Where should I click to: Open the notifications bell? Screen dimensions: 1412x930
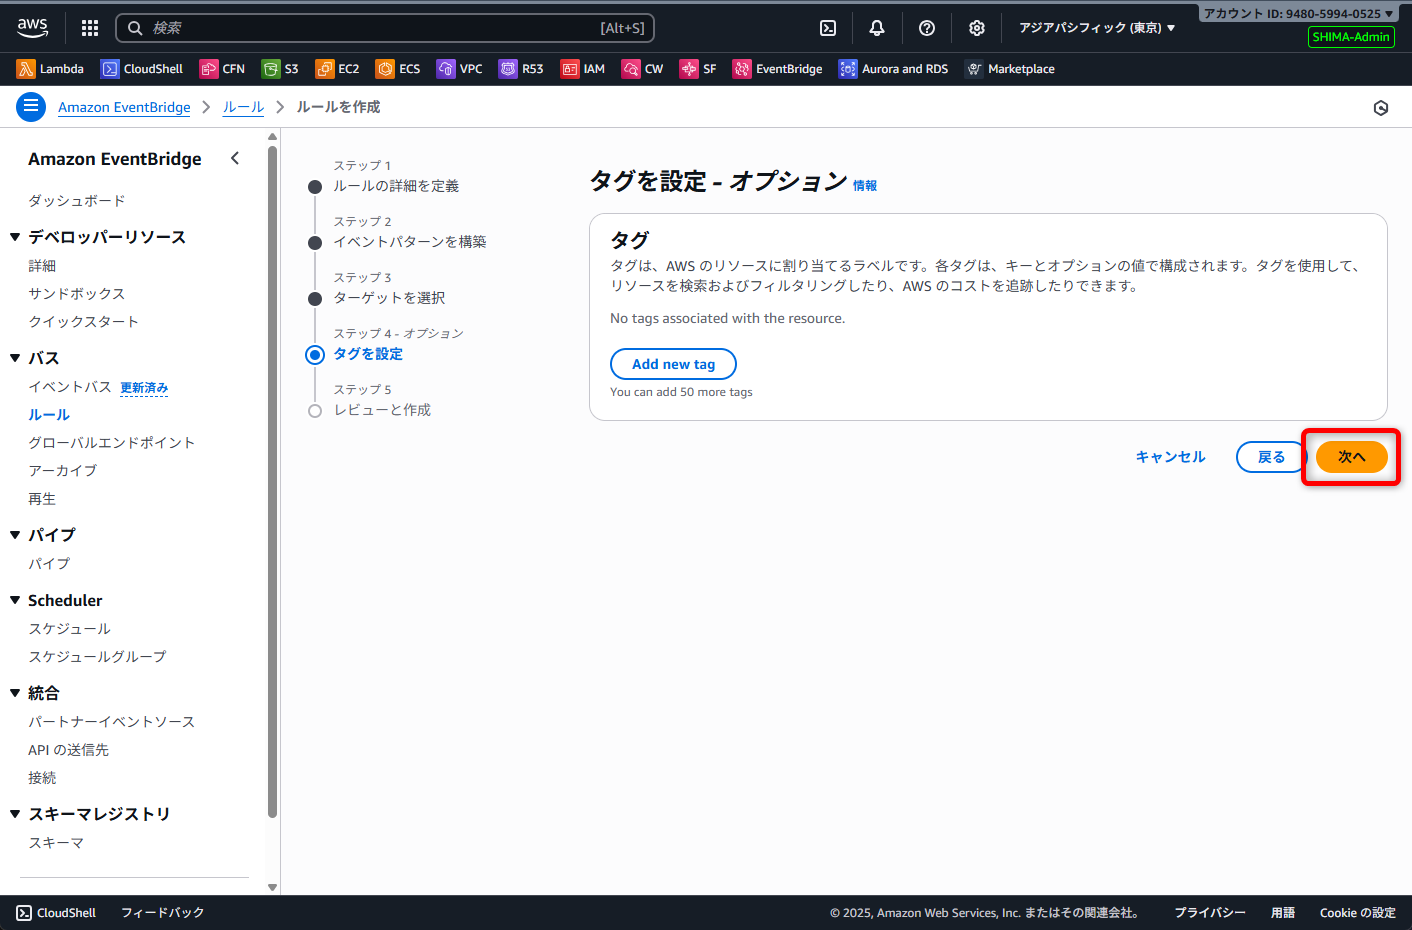pyautogui.click(x=877, y=28)
